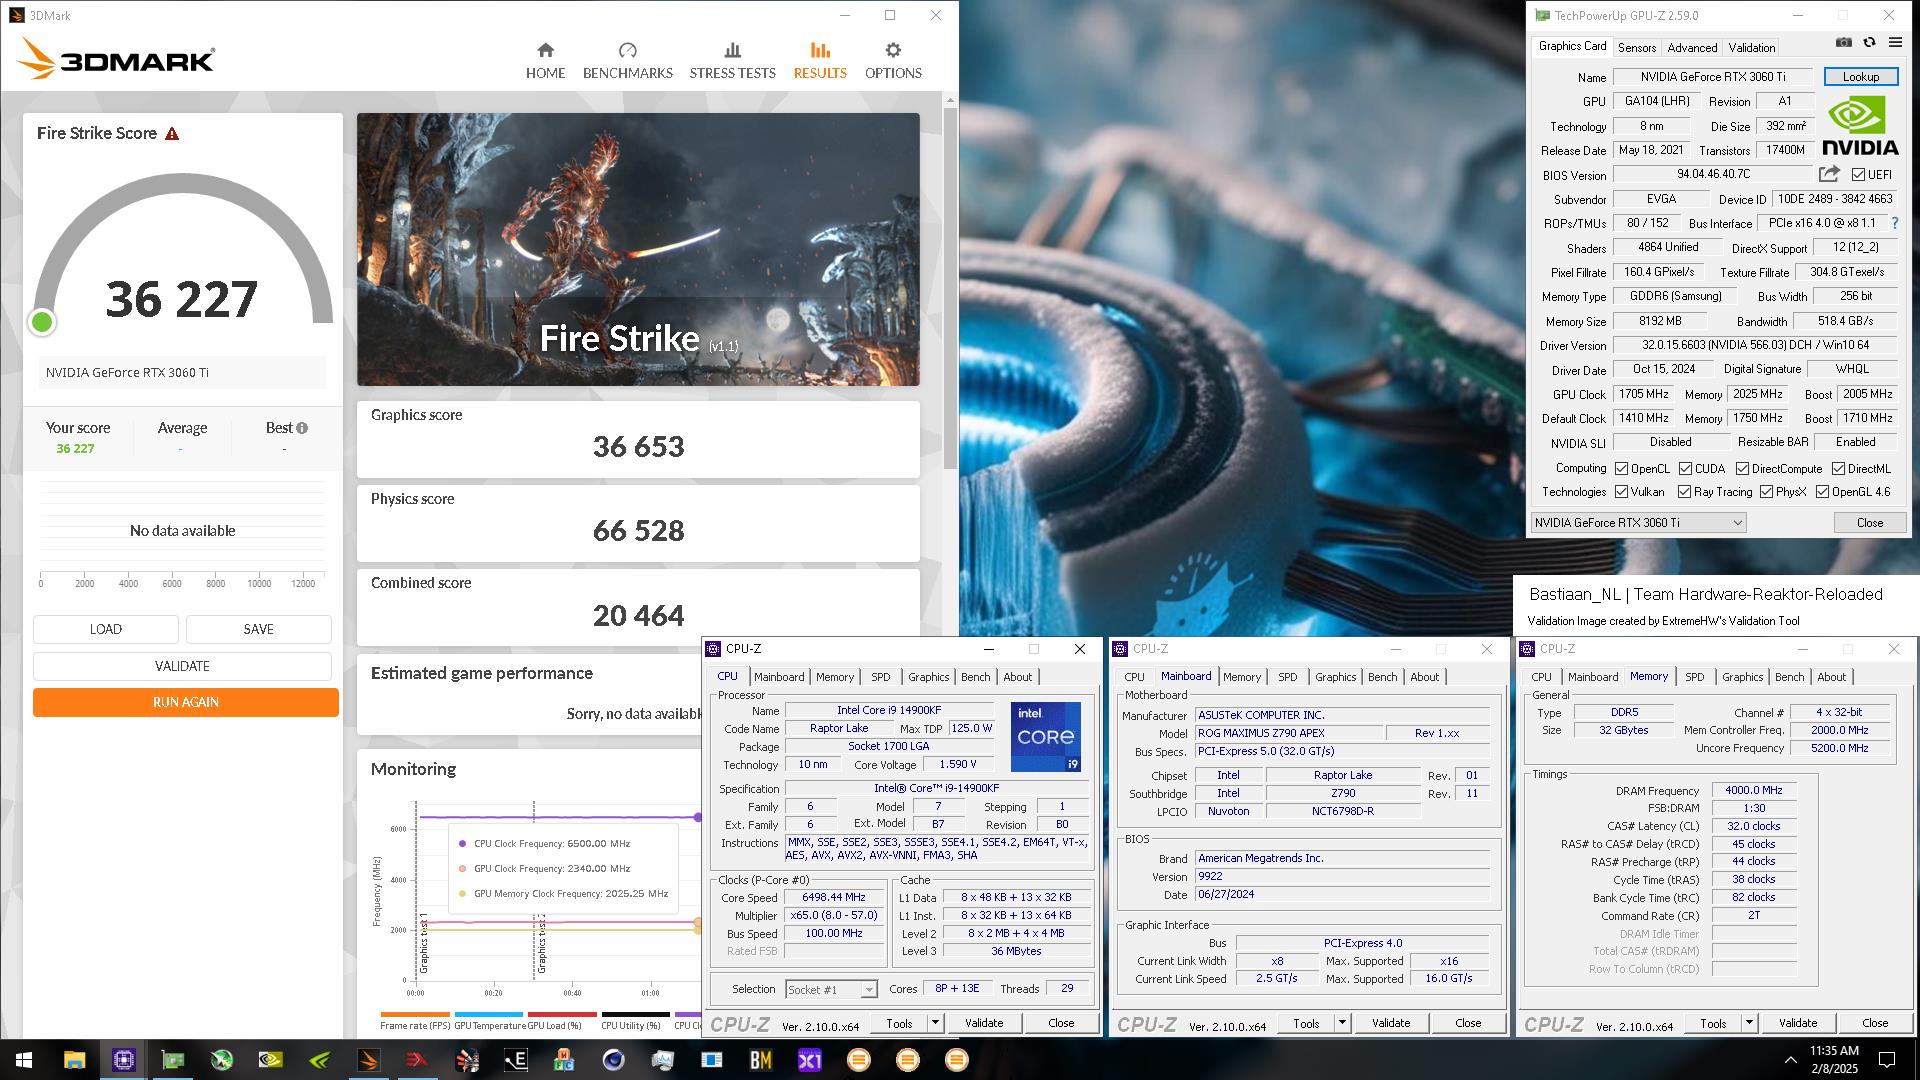Open the Cinebench sphere taskbar icon
This screenshot has width=1920, height=1080.
[x=614, y=1060]
